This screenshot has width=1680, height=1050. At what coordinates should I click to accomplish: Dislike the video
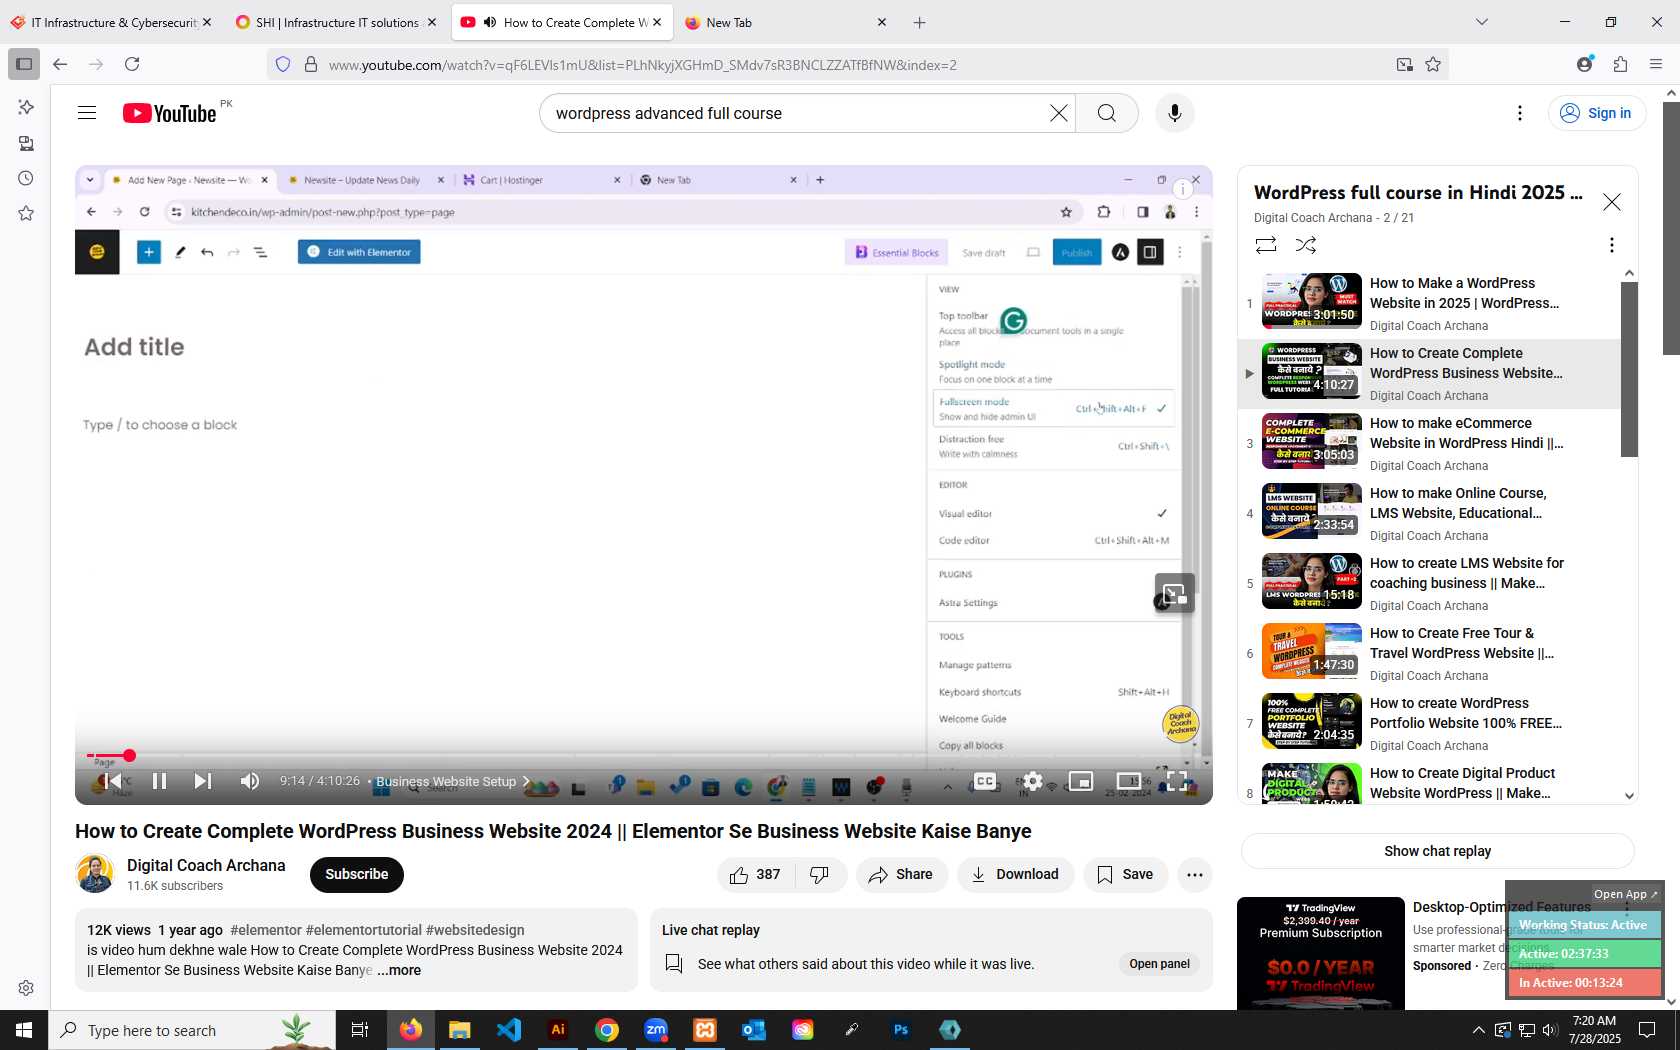click(x=820, y=875)
